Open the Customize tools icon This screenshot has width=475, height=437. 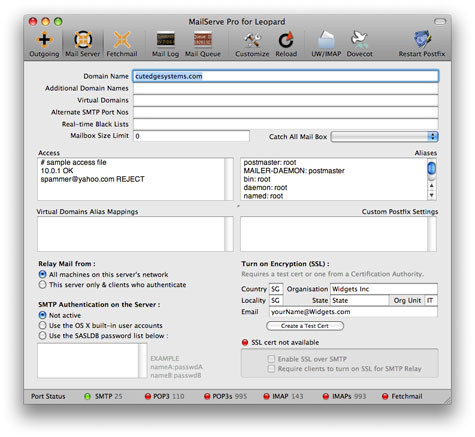point(252,44)
